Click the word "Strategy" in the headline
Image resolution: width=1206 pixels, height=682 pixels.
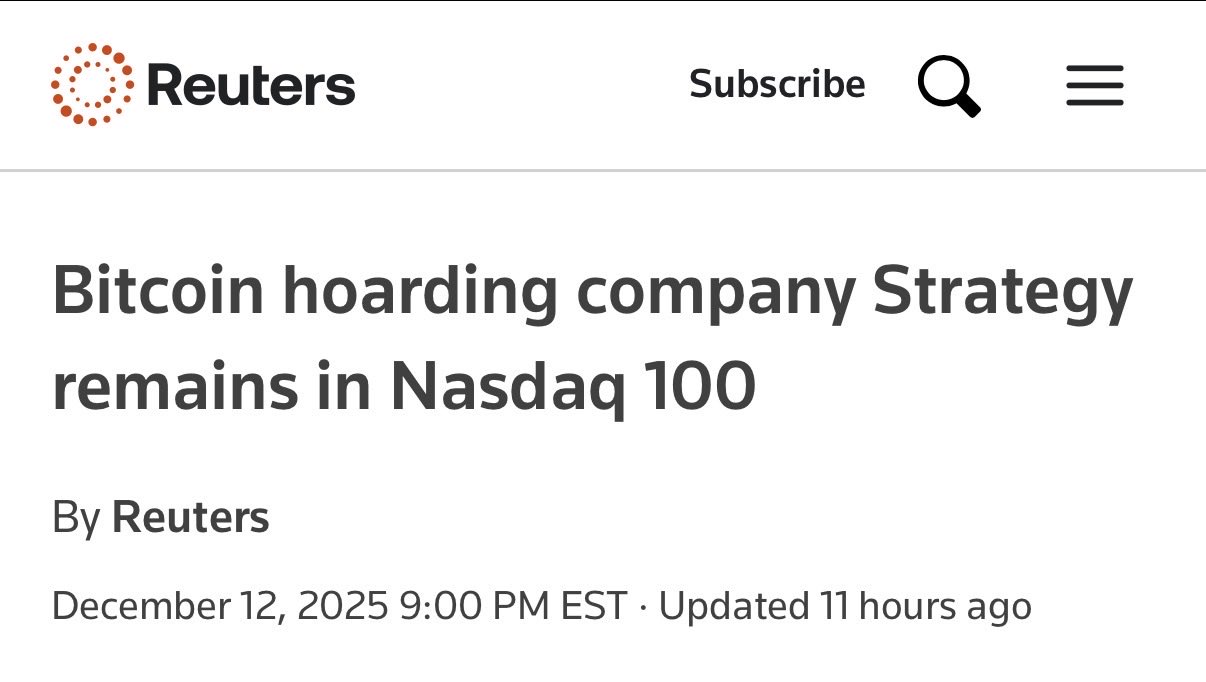pyautogui.click(x=1002, y=291)
